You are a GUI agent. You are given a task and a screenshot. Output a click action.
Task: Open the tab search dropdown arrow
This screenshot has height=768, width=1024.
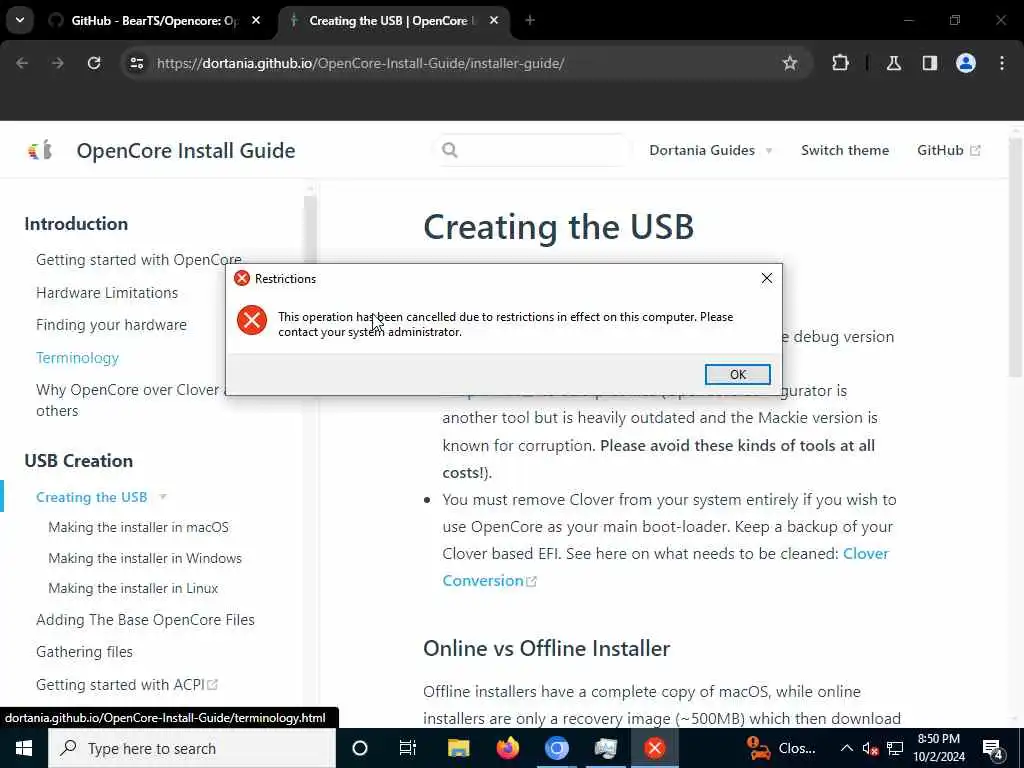[20, 20]
